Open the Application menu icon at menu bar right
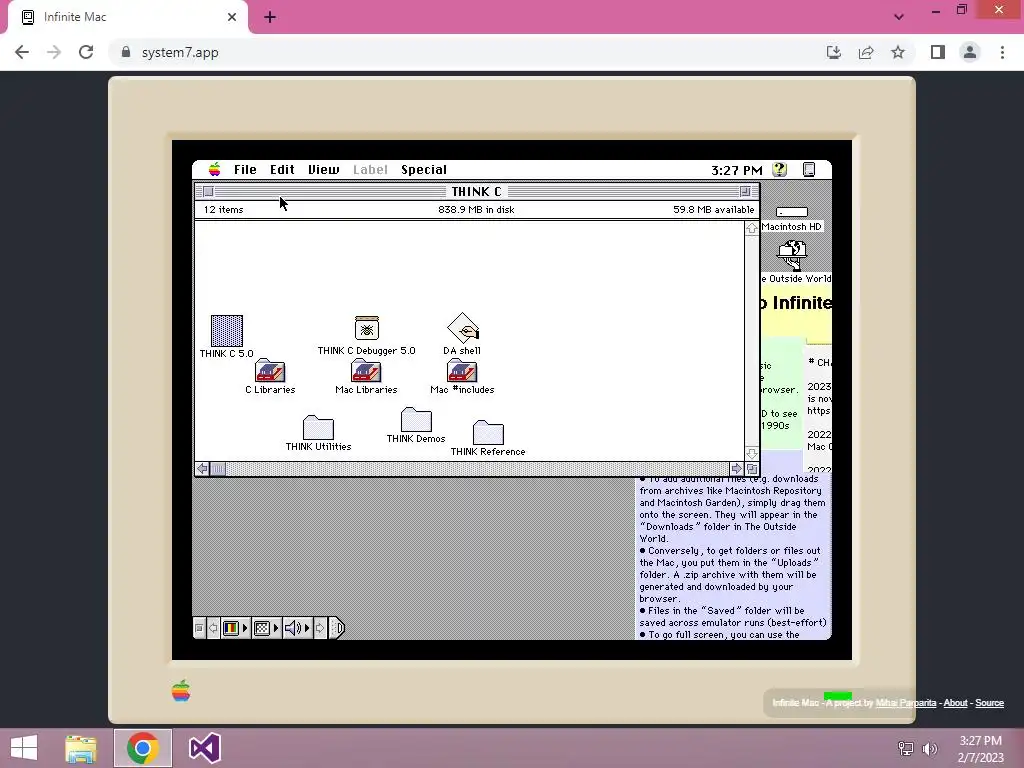Screen dimensions: 1024x768 coord(809,170)
